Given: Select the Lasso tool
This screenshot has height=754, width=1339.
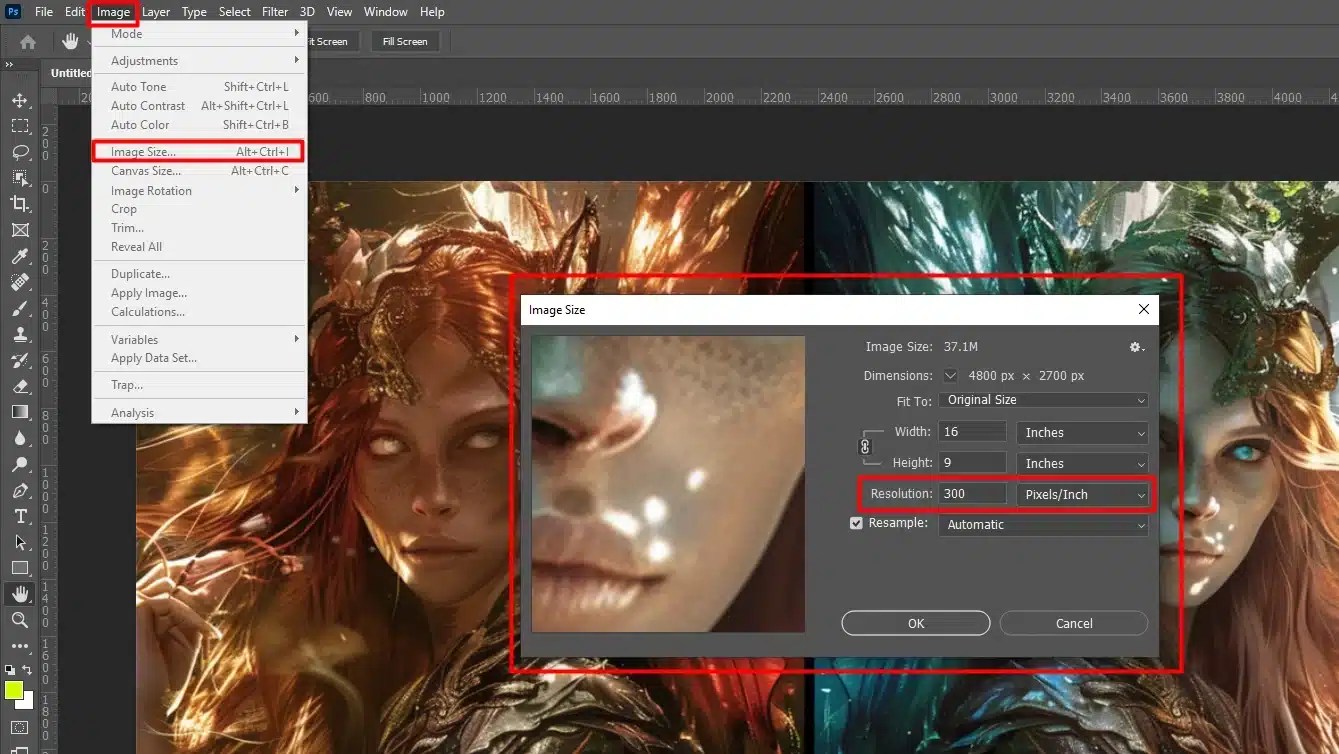Looking at the screenshot, I should click(19, 152).
